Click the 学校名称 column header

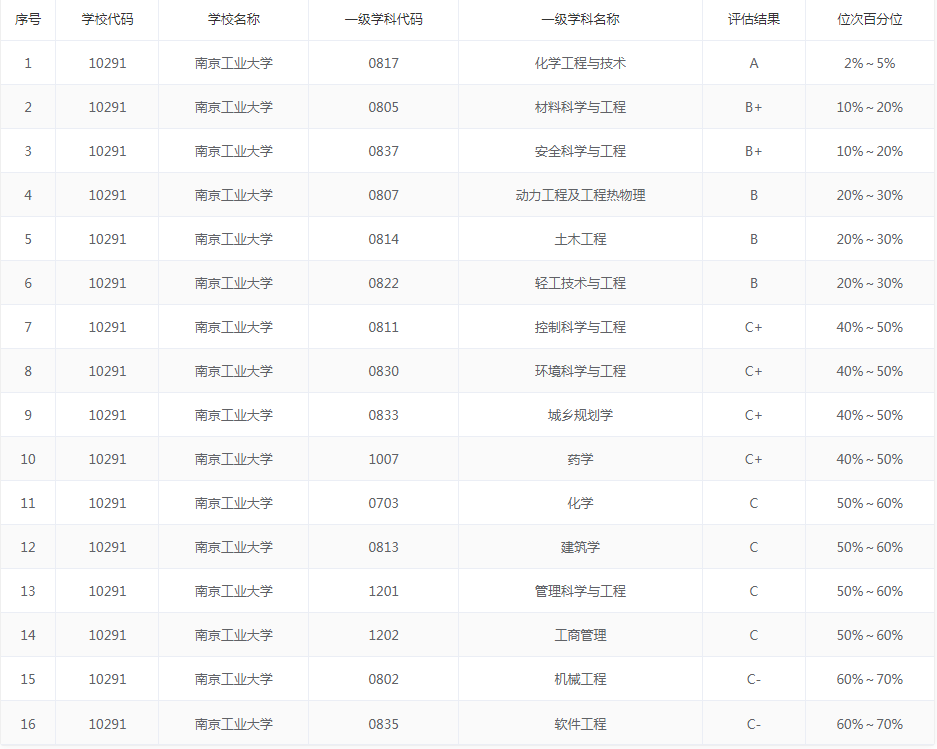point(234,19)
